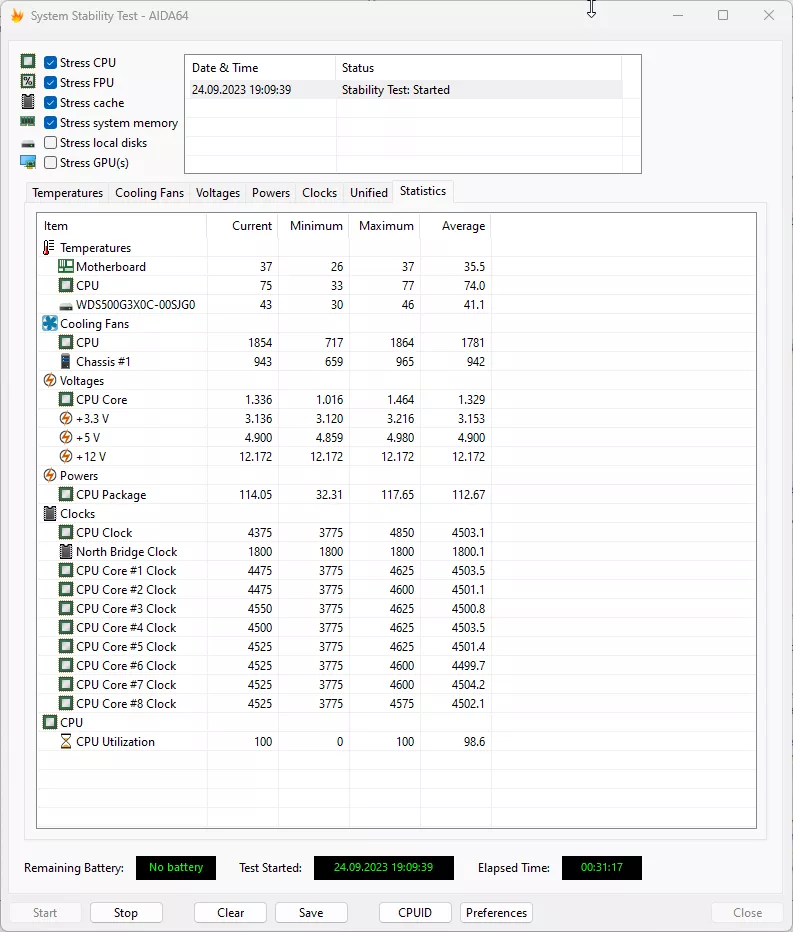This screenshot has height=932, width=793.
Task: Click the No battery indicator
Action: [176, 867]
